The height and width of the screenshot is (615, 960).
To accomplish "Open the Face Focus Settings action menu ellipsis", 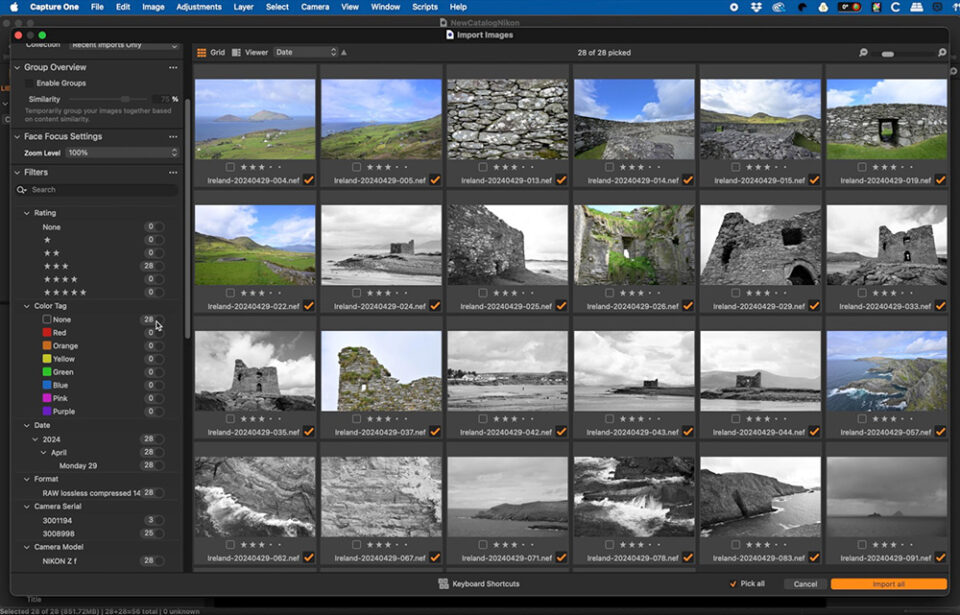I will [172, 136].
